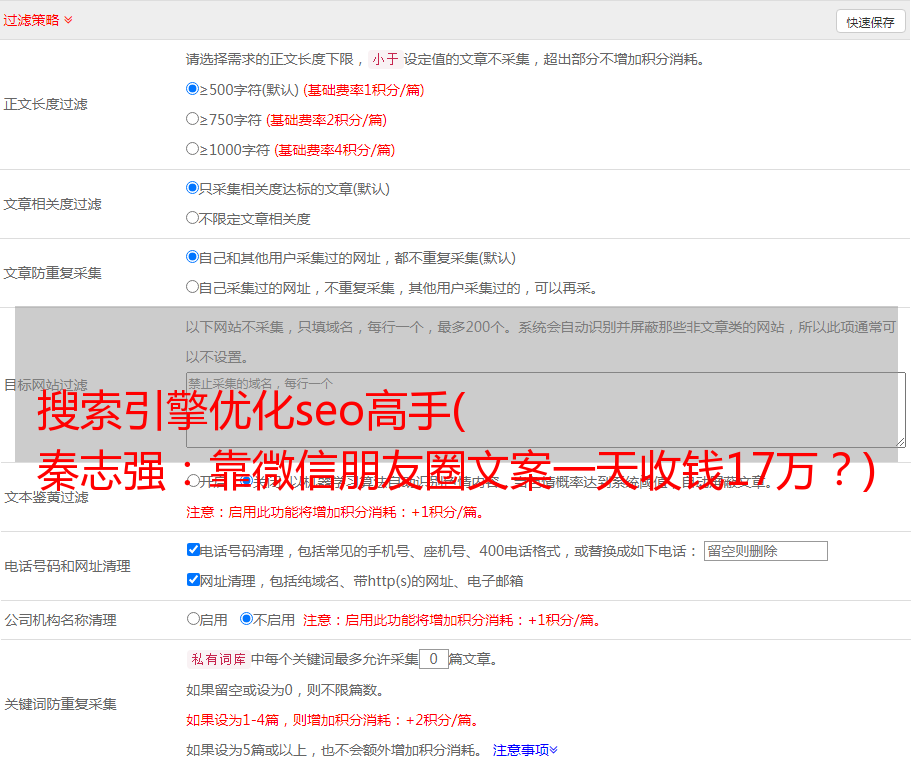Expand the 注意事项 link

pyautogui.click(x=525, y=751)
